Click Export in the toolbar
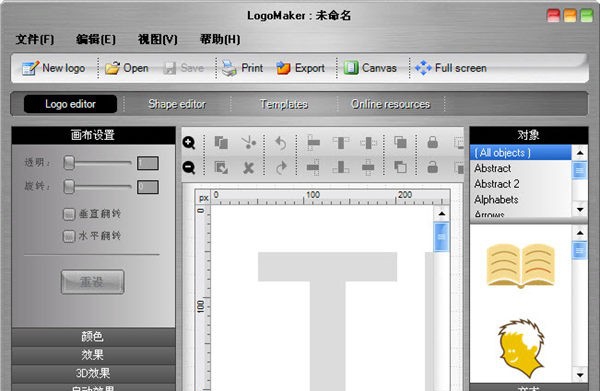The image size is (600, 391). pyautogui.click(x=300, y=68)
